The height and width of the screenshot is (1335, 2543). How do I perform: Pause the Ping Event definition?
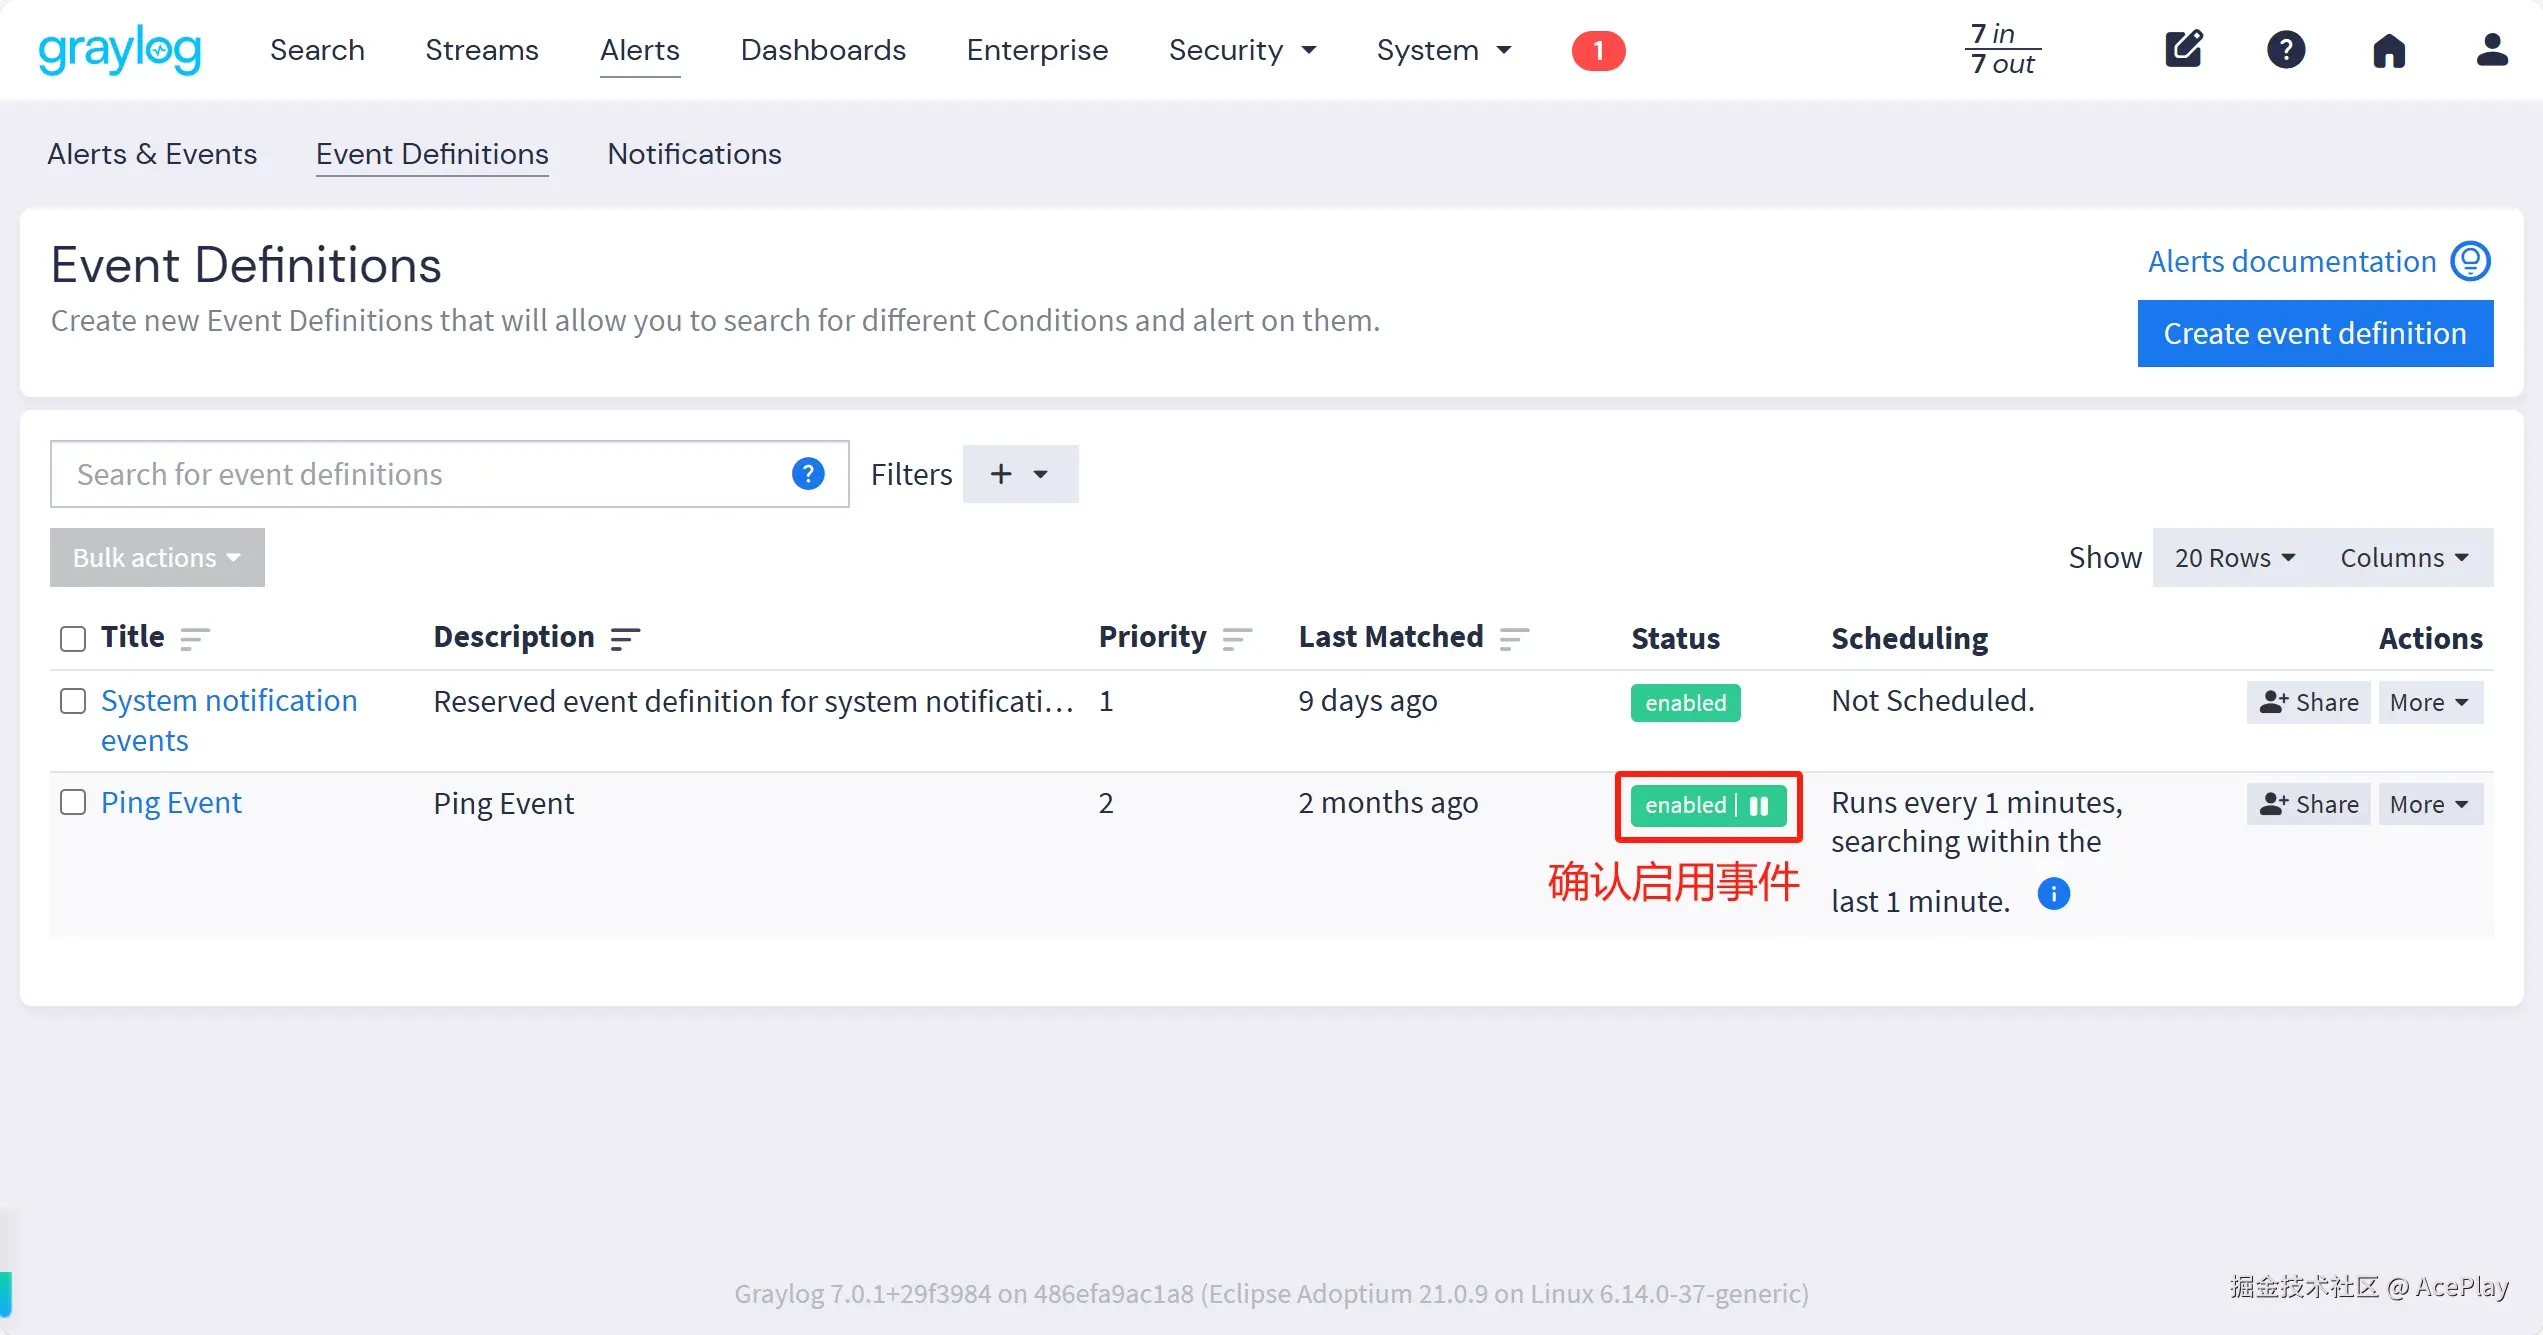[1759, 806]
